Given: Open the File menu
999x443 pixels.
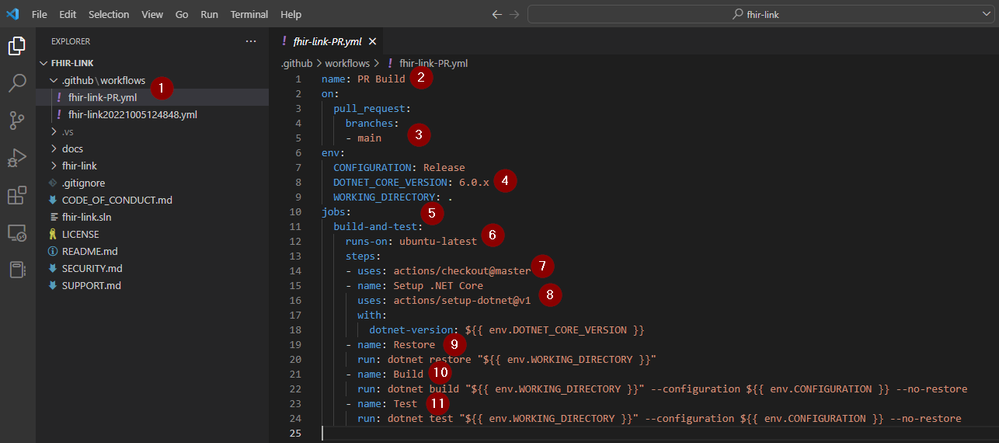Looking at the screenshot, I should (x=39, y=14).
